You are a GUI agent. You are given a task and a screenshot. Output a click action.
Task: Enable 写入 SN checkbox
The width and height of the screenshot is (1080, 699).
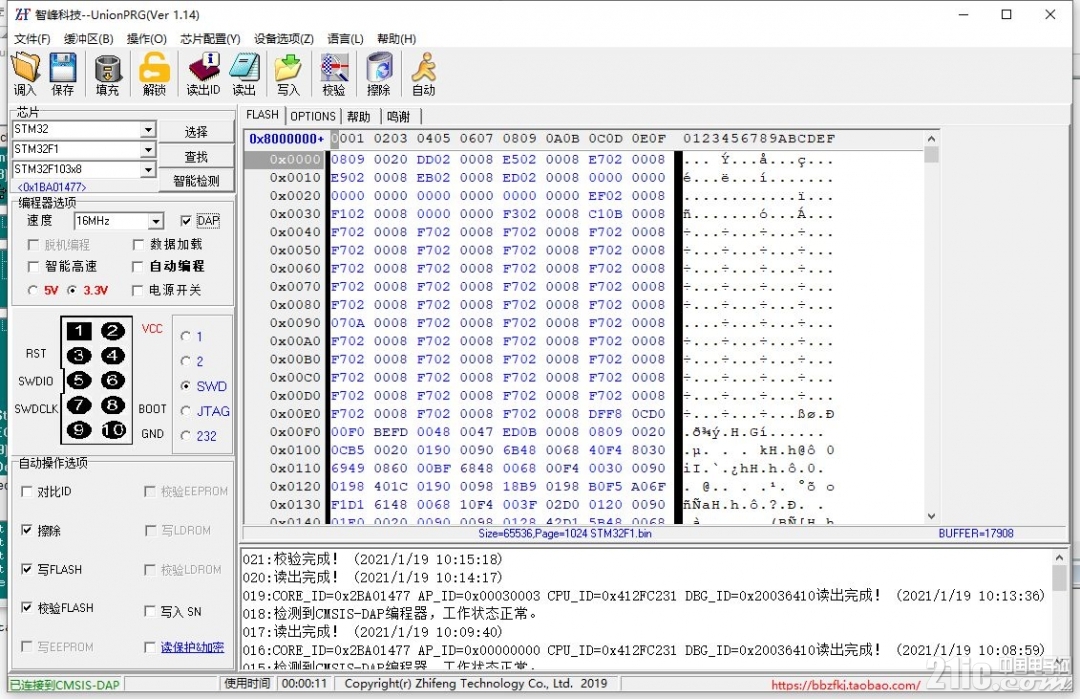[x=149, y=612]
